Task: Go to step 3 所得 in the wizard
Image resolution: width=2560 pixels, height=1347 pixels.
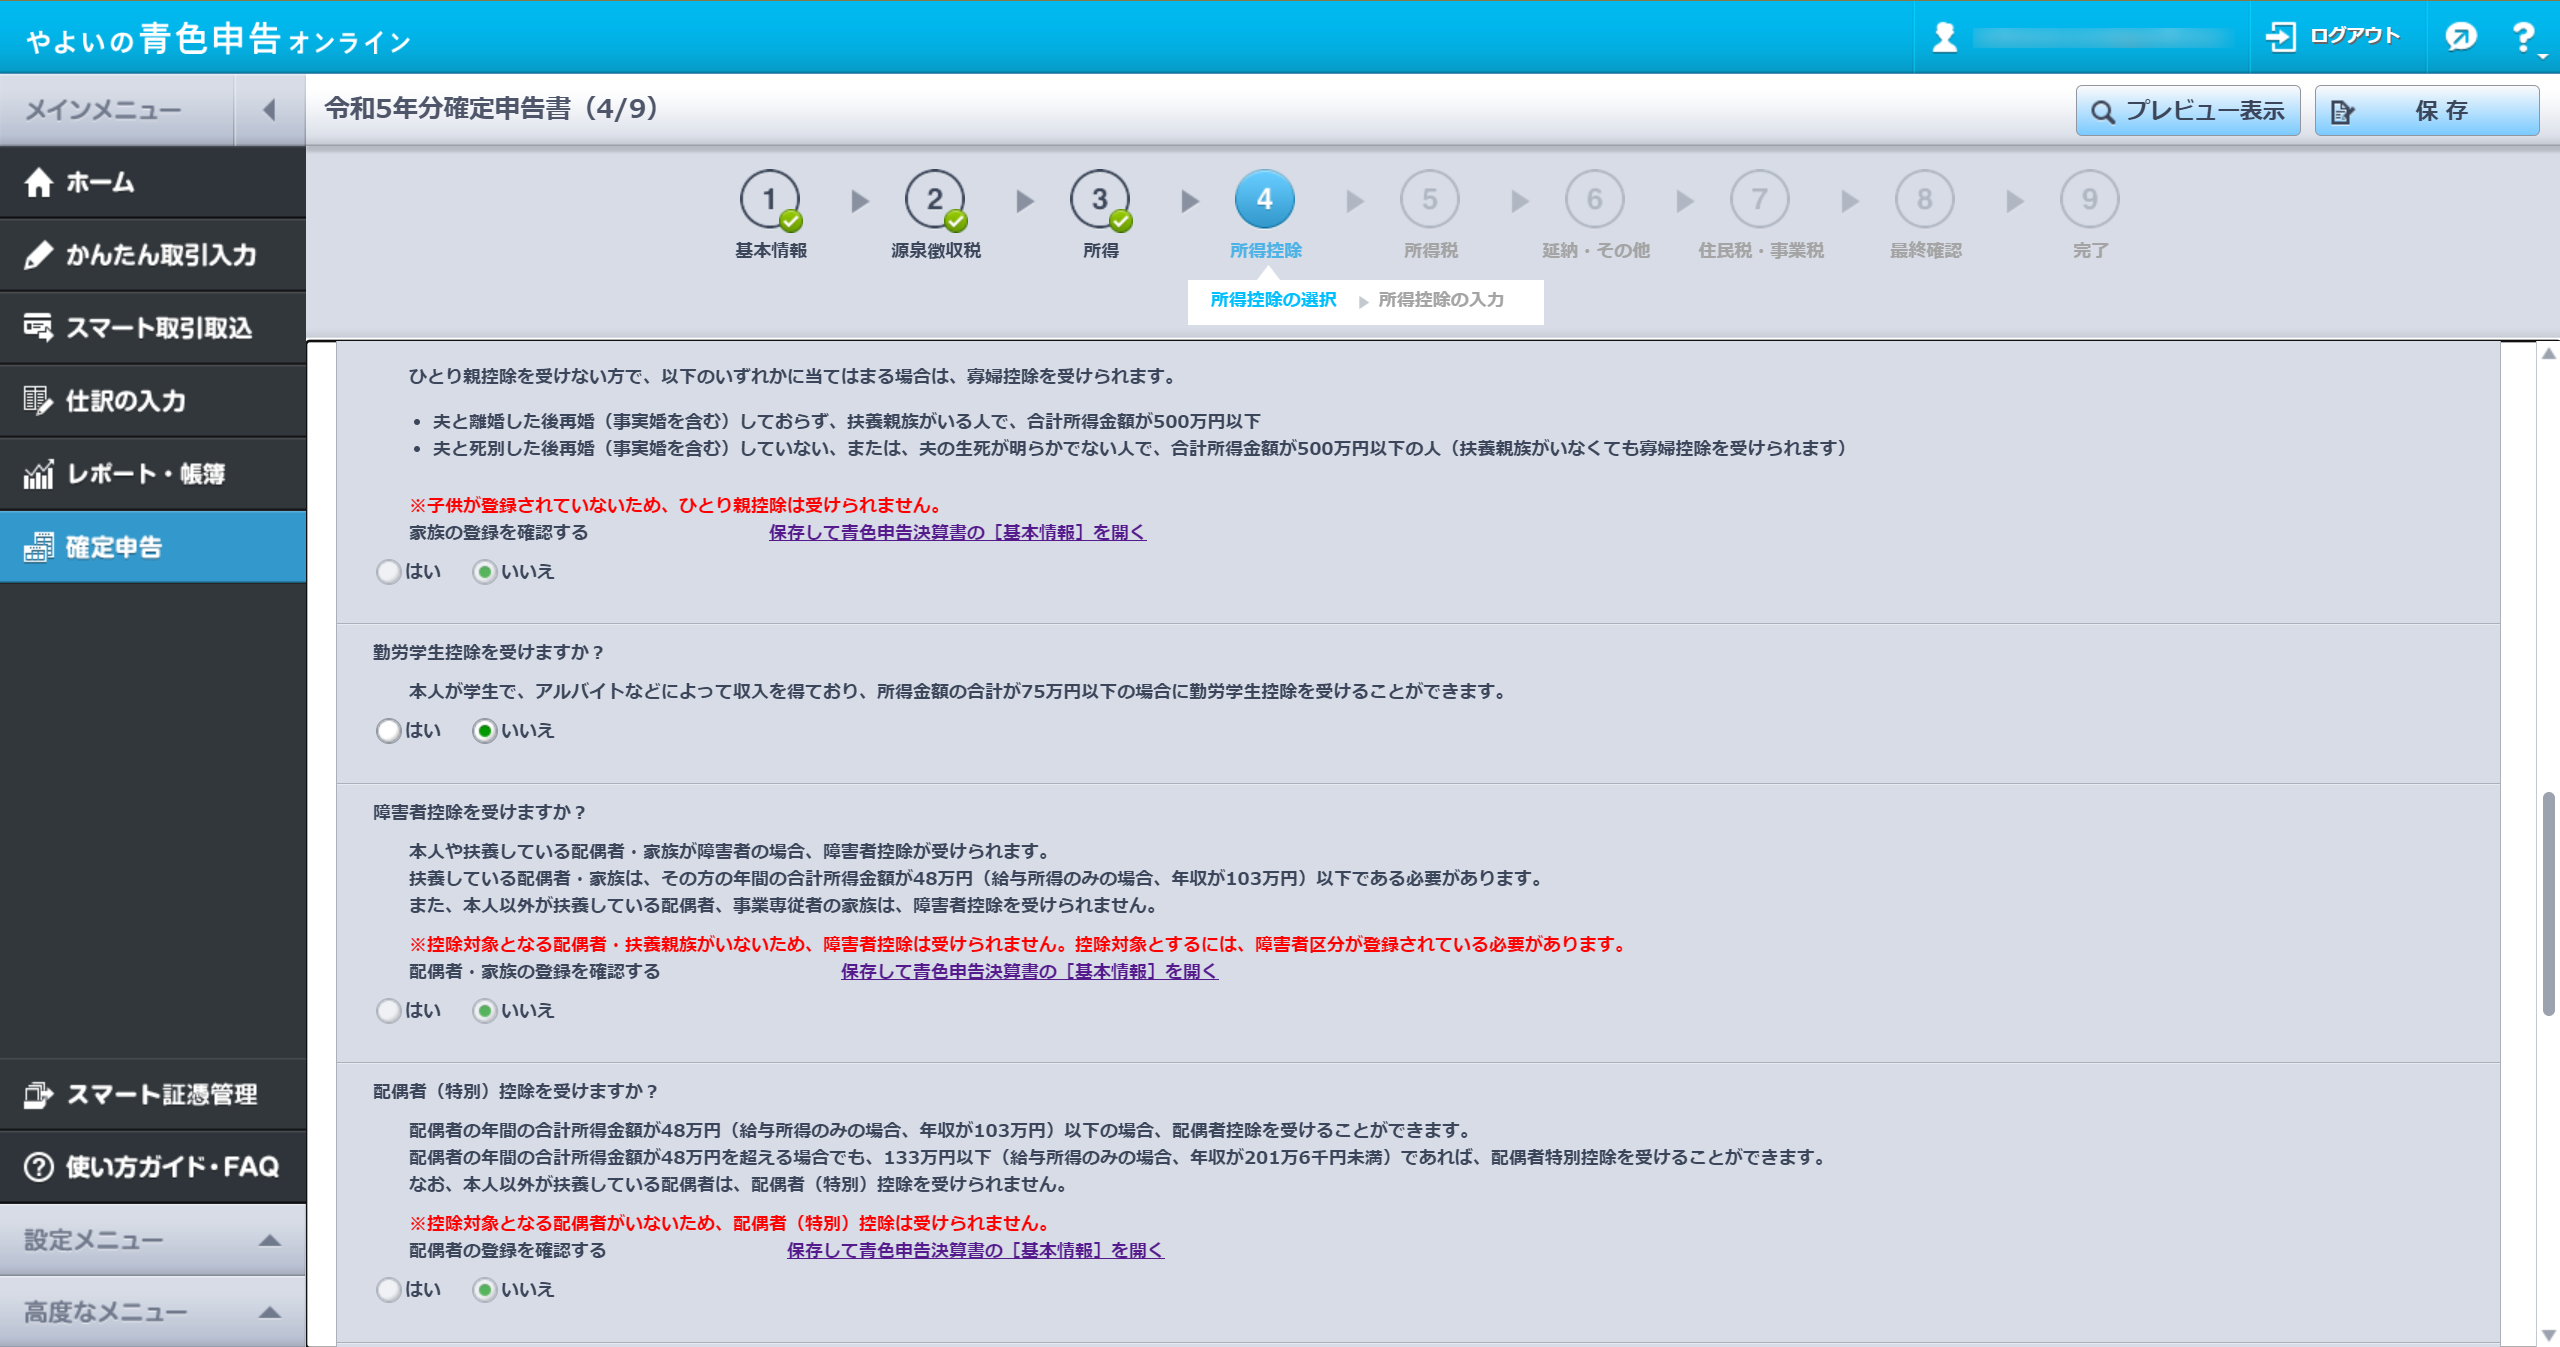Action: [x=1099, y=200]
